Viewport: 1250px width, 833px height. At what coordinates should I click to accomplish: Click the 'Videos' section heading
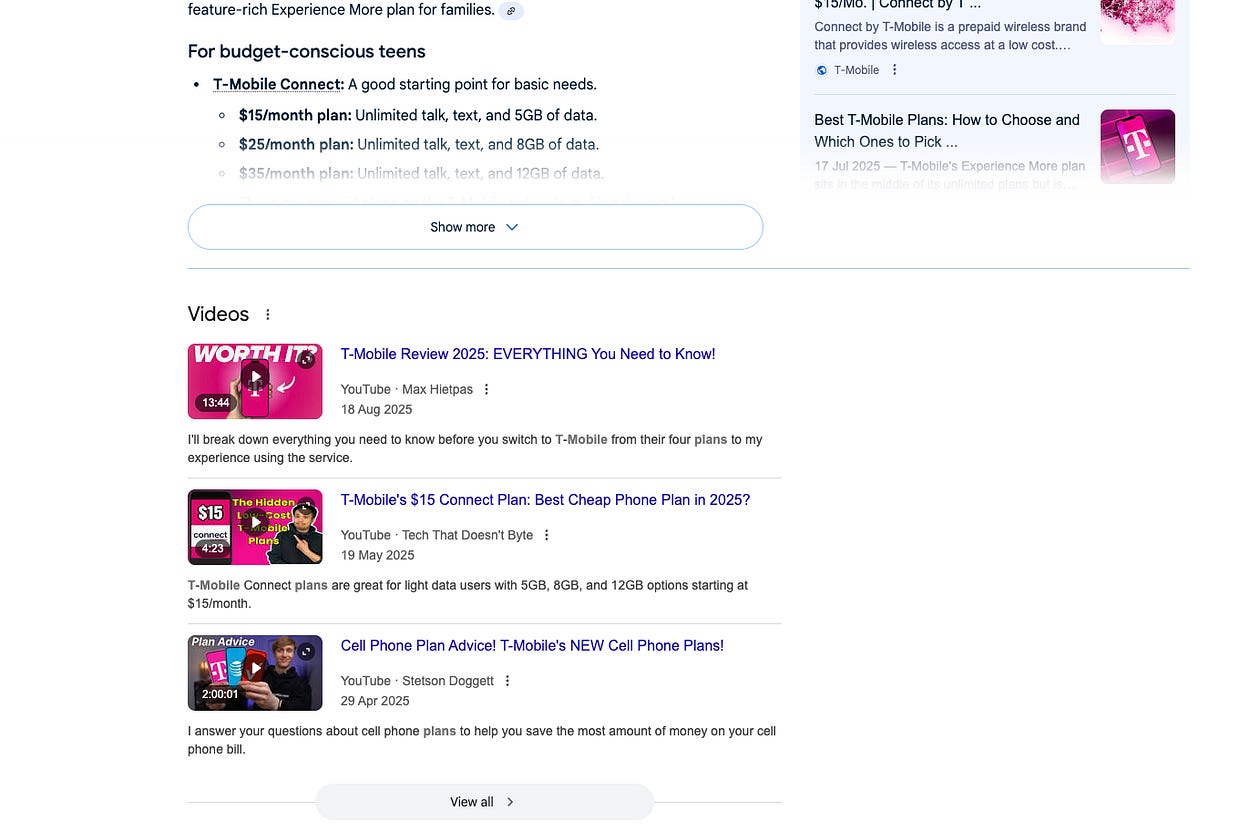click(x=218, y=314)
